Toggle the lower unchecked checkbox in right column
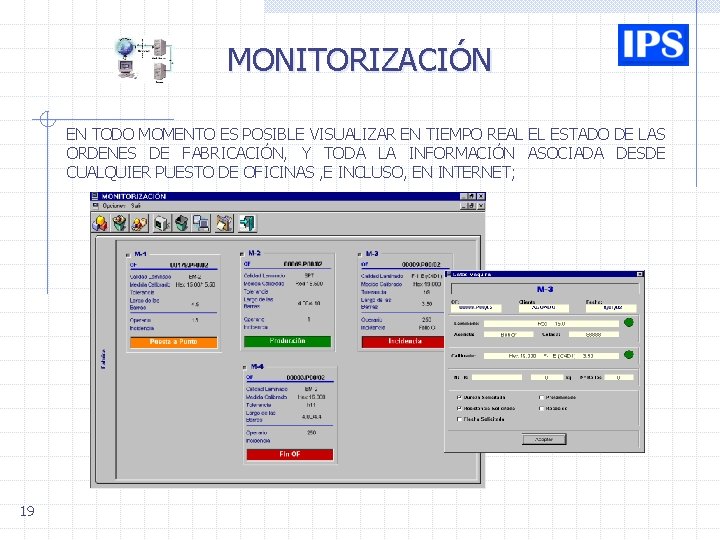The height and width of the screenshot is (540, 720). pyautogui.click(x=541, y=408)
